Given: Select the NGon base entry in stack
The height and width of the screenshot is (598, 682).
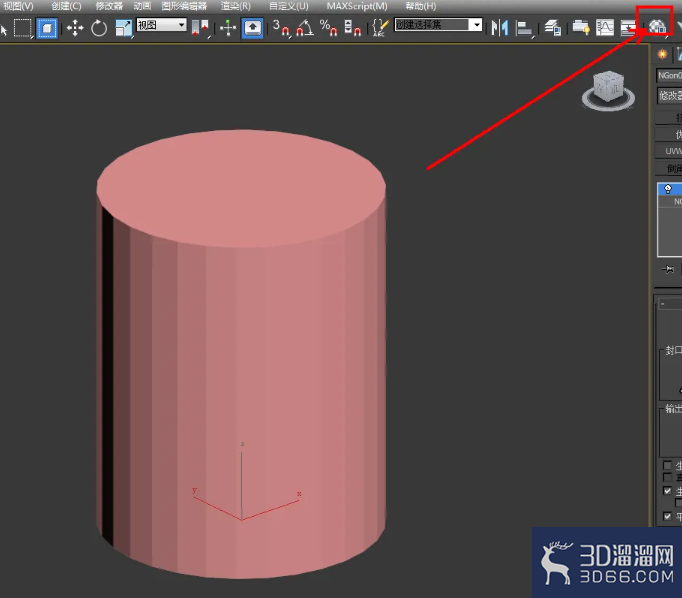Looking at the screenshot, I should (x=670, y=201).
